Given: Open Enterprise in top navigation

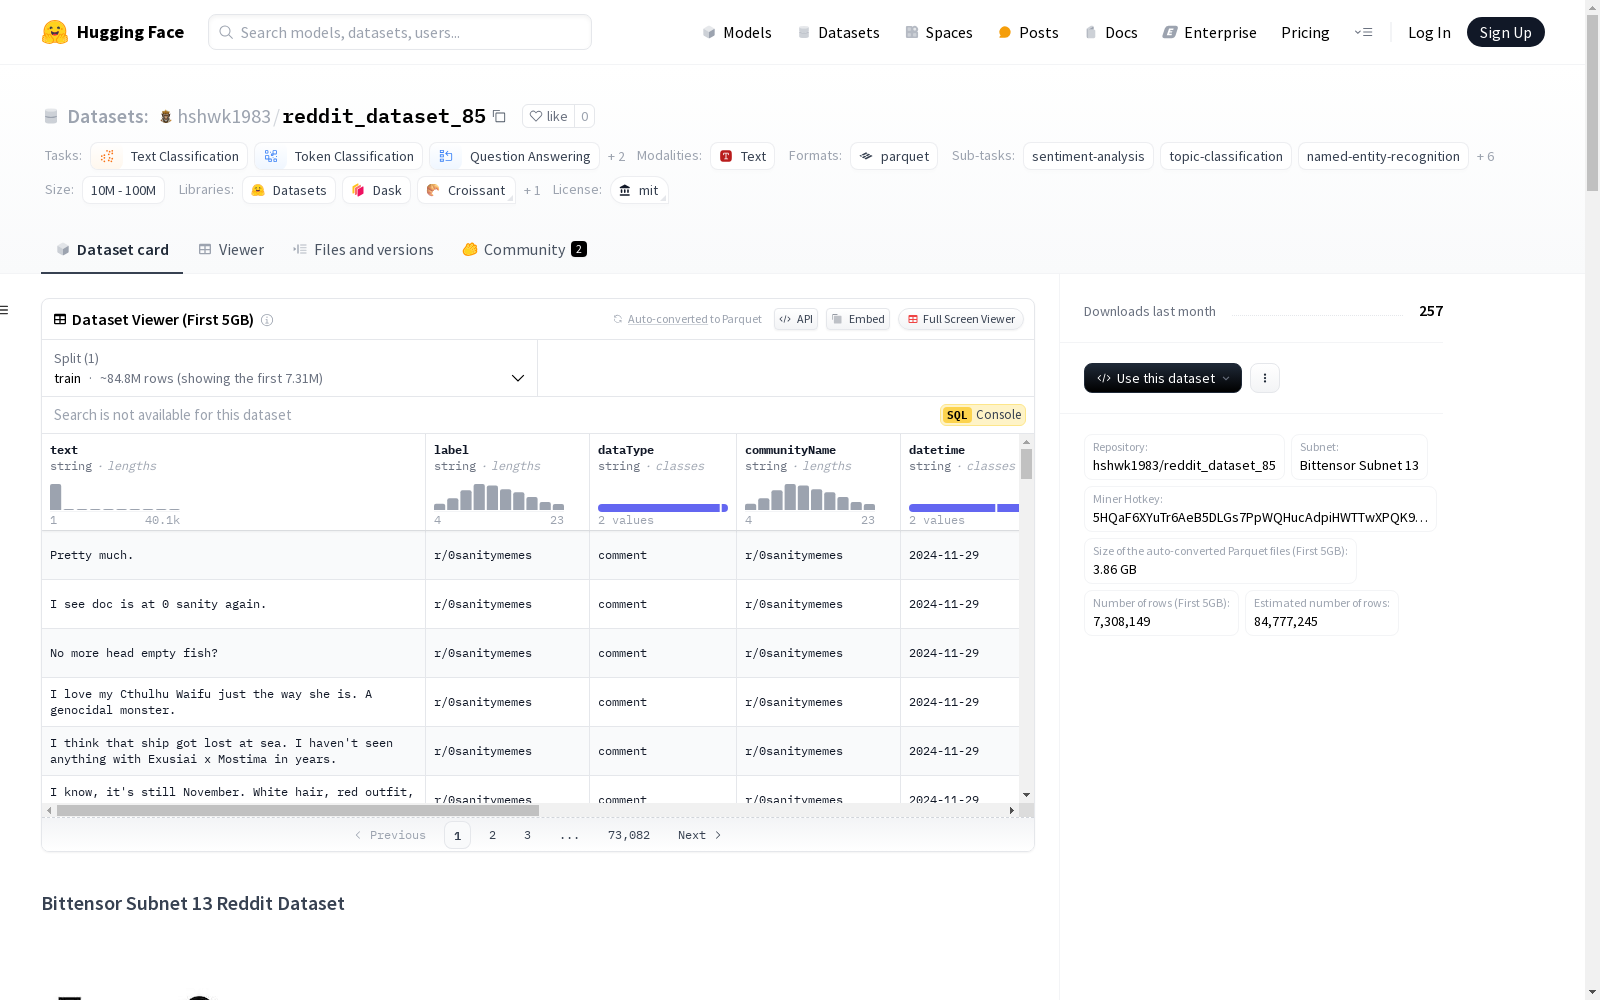Looking at the screenshot, I should click(x=1209, y=32).
